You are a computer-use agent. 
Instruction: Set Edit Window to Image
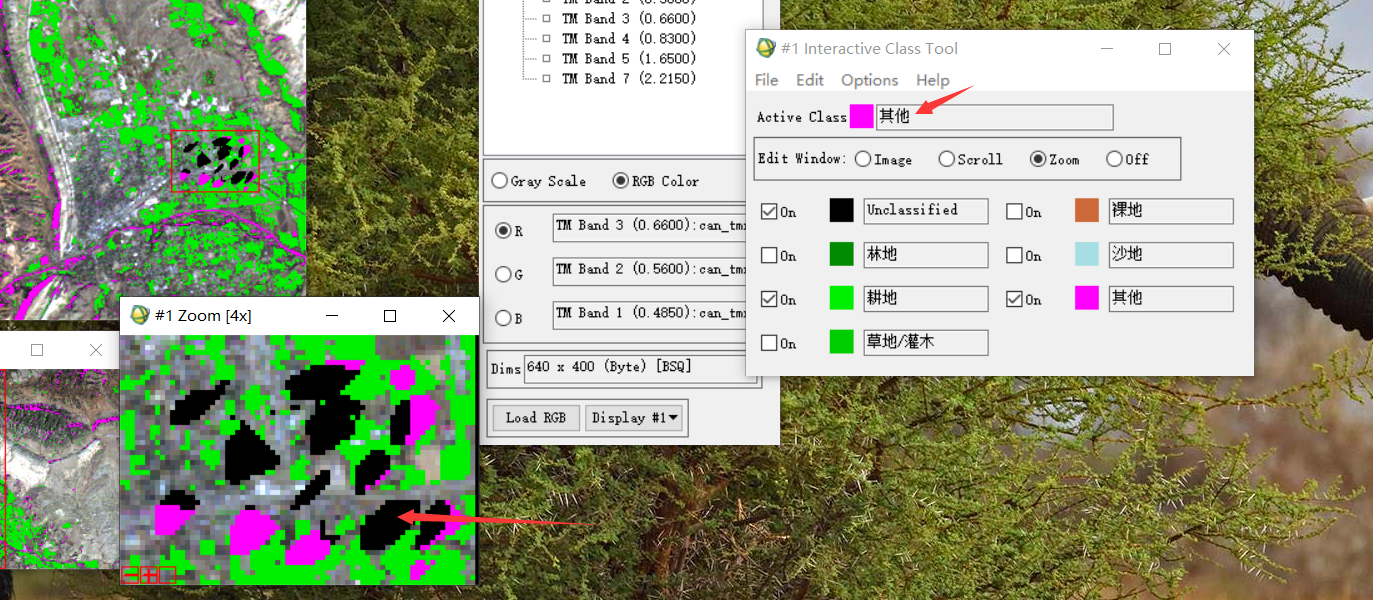(863, 159)
